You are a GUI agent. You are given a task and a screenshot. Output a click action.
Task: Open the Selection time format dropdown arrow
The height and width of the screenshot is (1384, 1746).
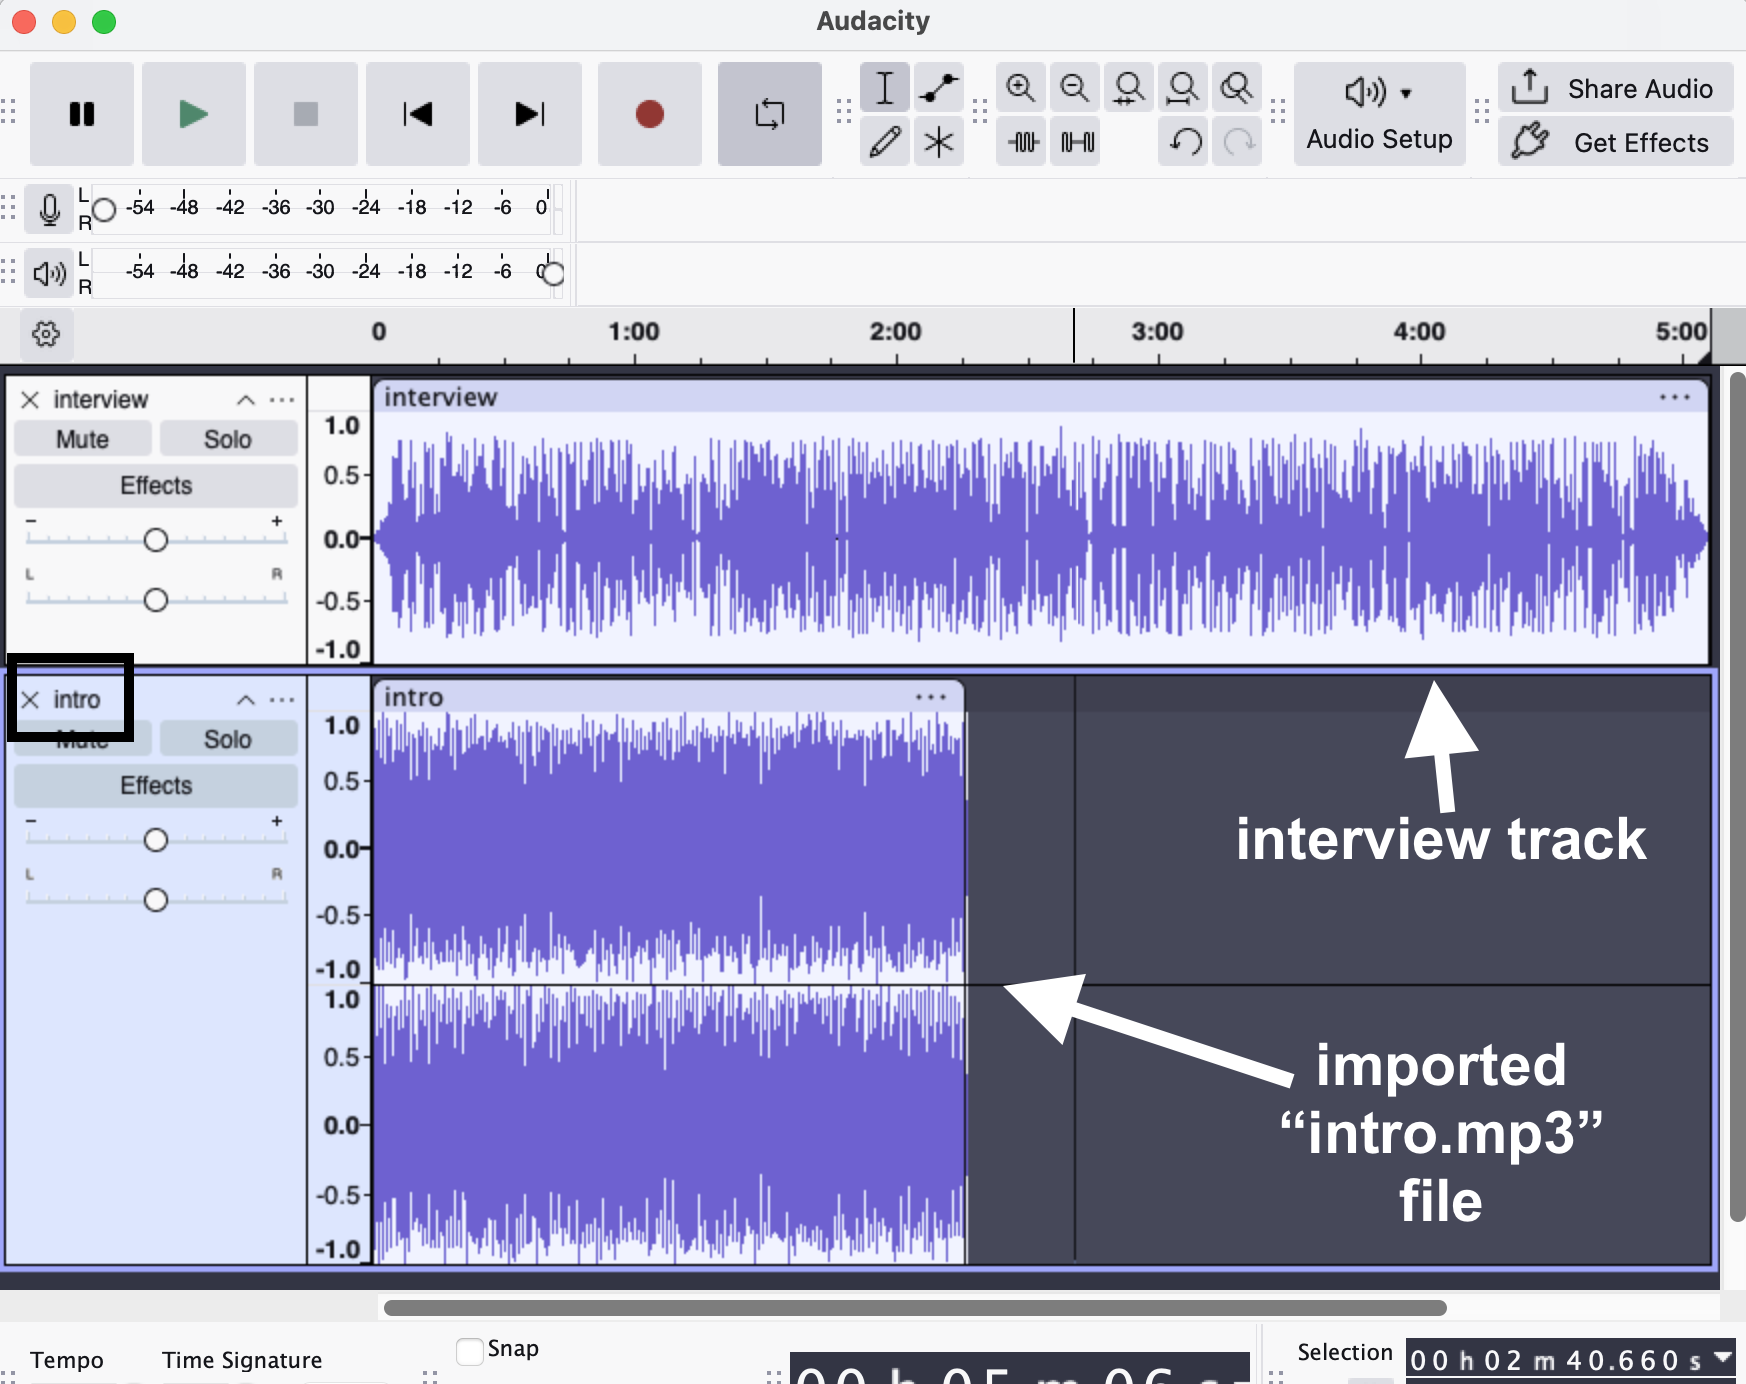point(1722,1358)
